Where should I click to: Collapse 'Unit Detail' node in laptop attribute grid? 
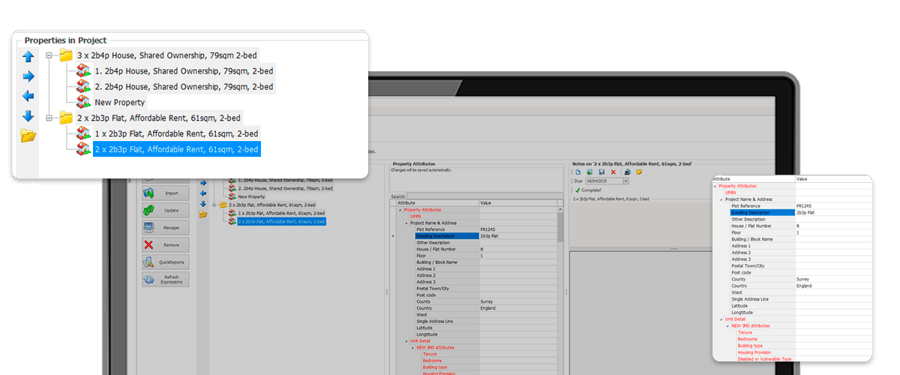[406, 341]
